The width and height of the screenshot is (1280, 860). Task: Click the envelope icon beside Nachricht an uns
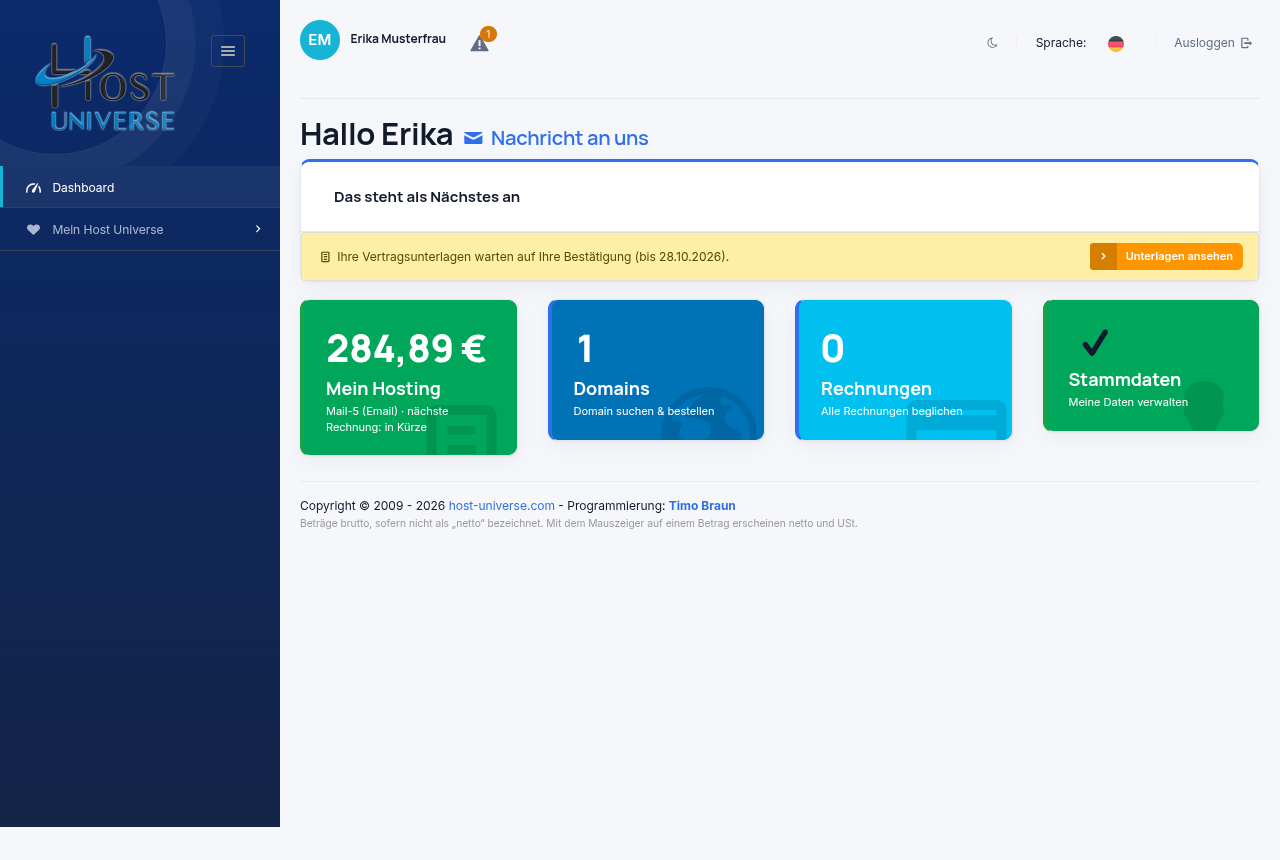473,138
